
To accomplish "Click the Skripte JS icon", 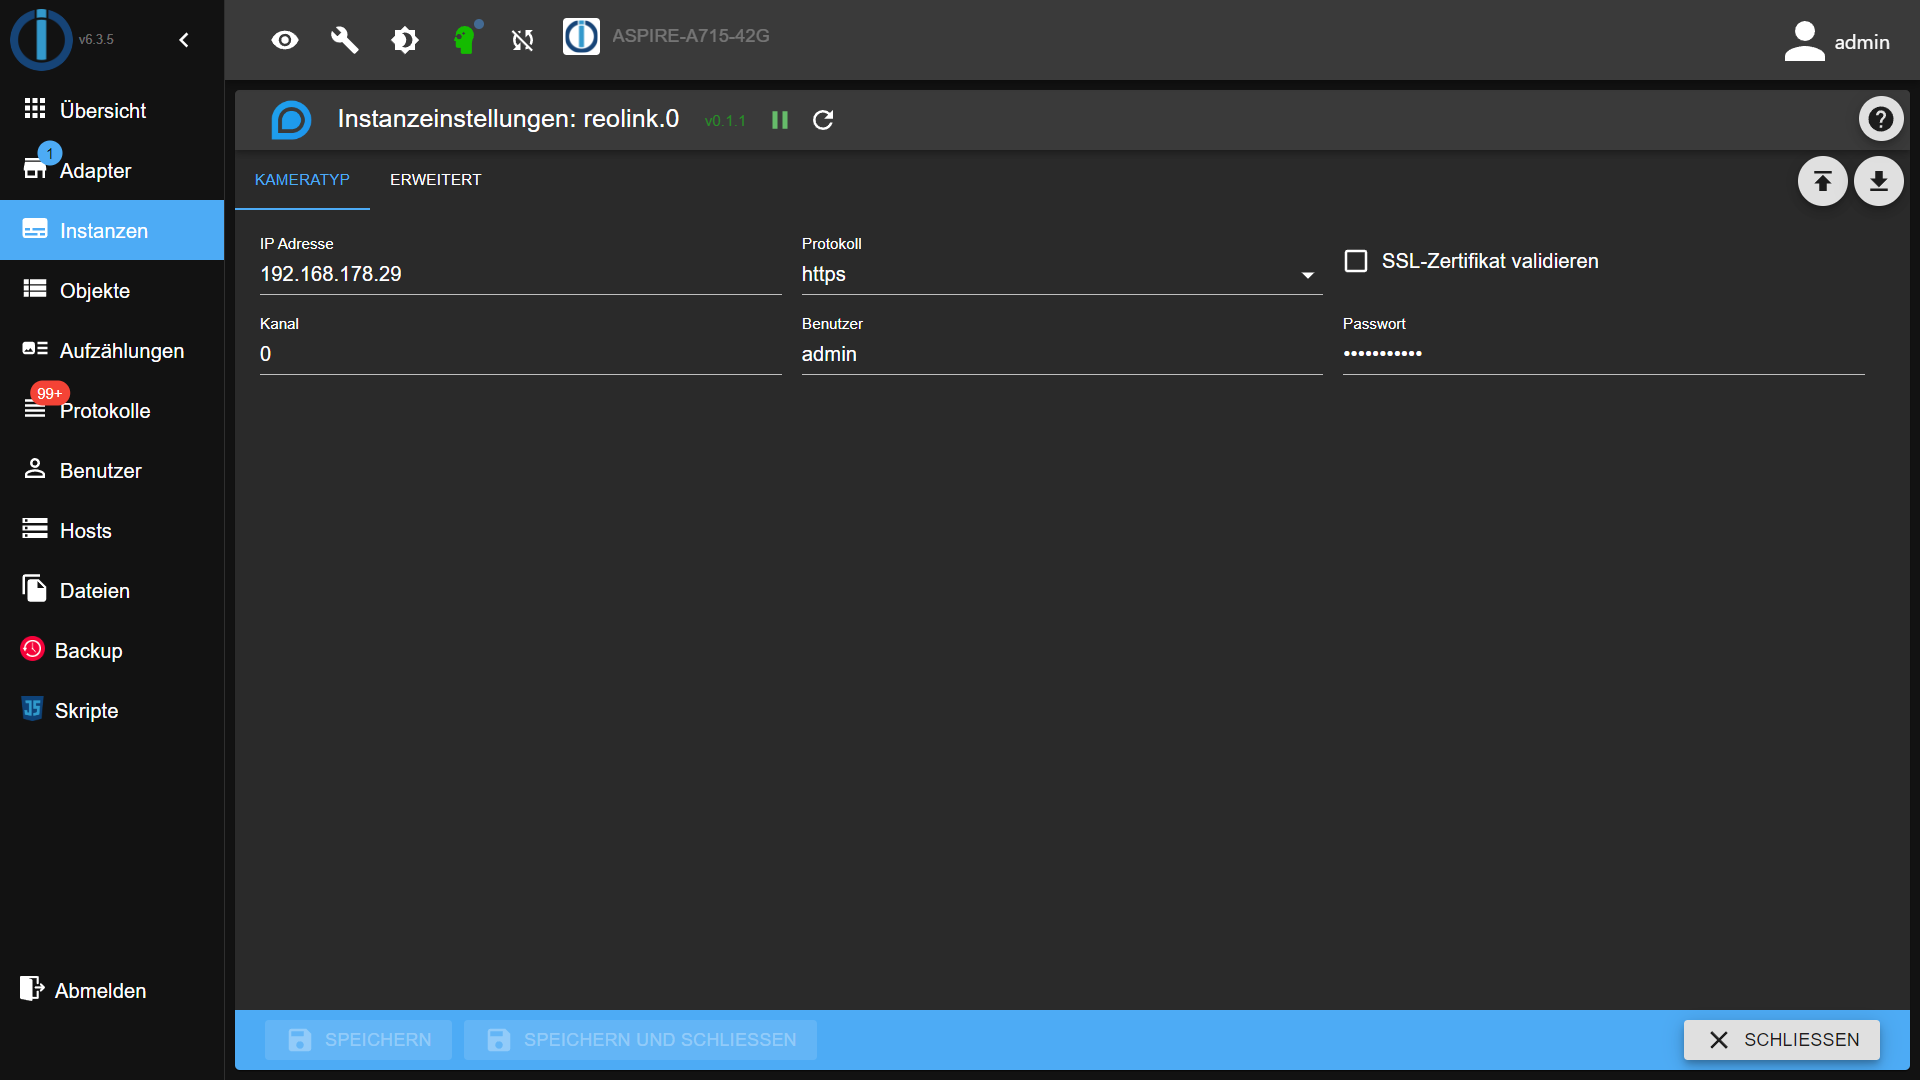I will coord(33,709).
